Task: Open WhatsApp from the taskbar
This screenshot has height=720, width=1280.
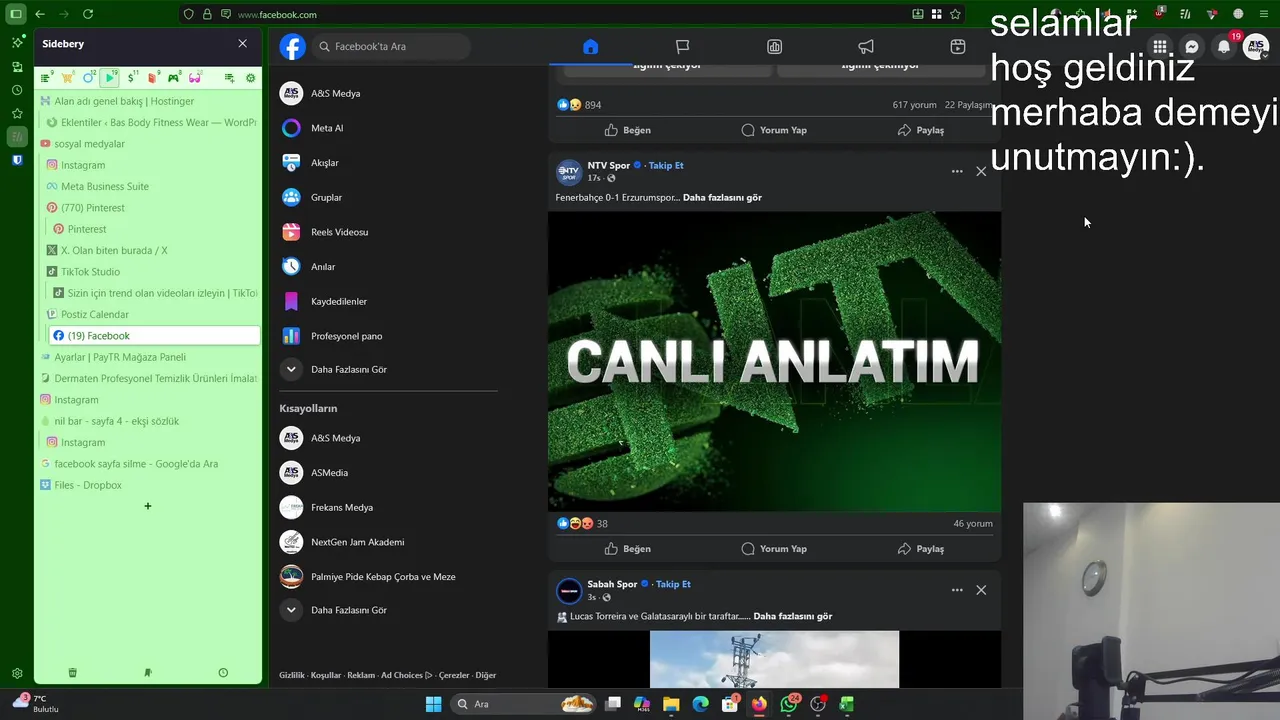Action: click(x=789, y=704)
